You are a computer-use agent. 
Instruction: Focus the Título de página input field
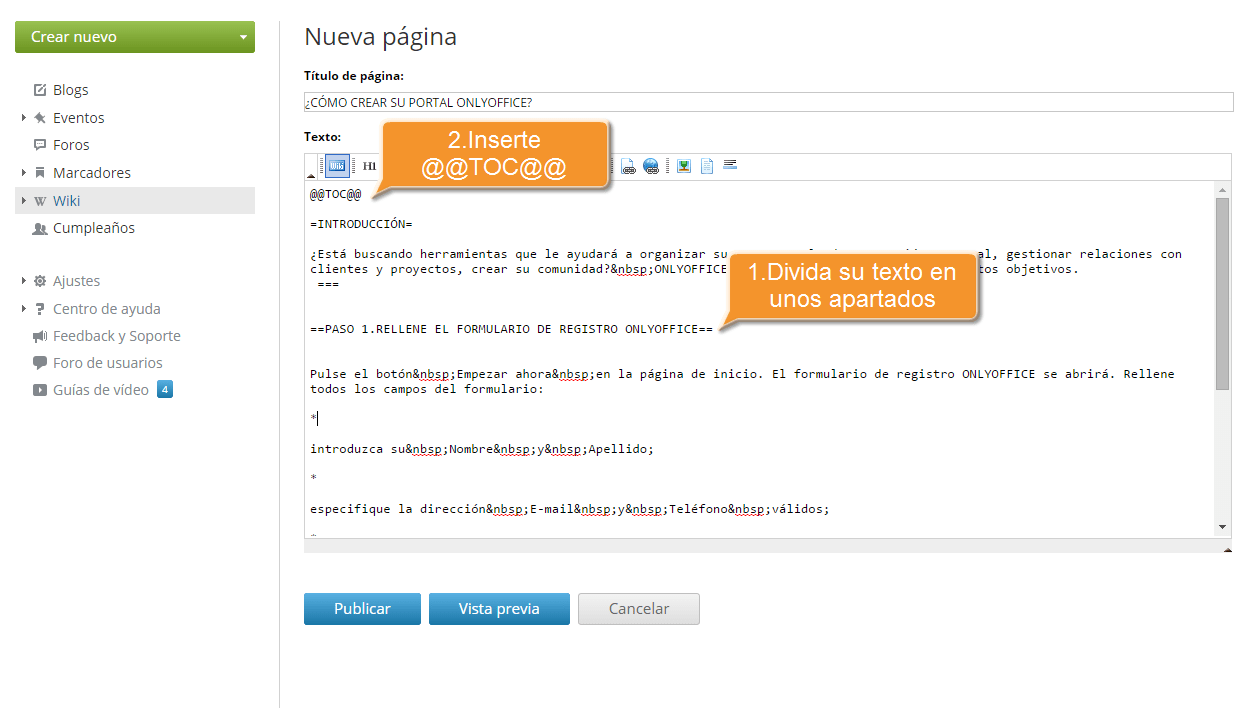(x=768, y=102)
